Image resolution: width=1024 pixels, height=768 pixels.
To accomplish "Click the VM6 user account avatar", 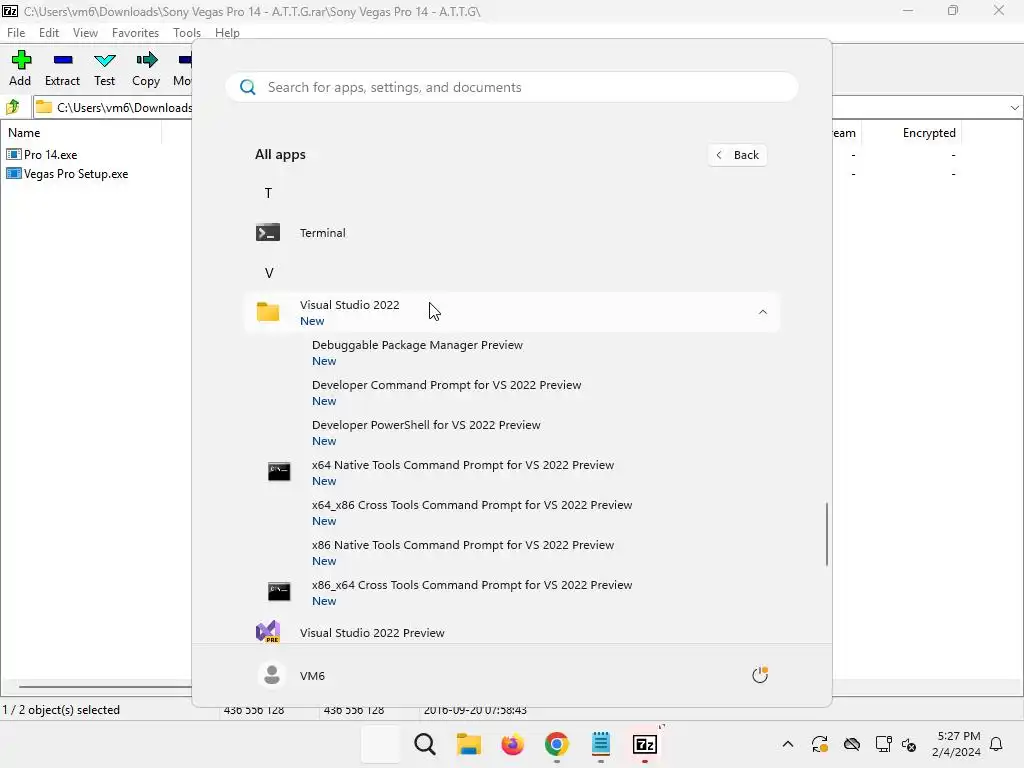I will (272, 675).
